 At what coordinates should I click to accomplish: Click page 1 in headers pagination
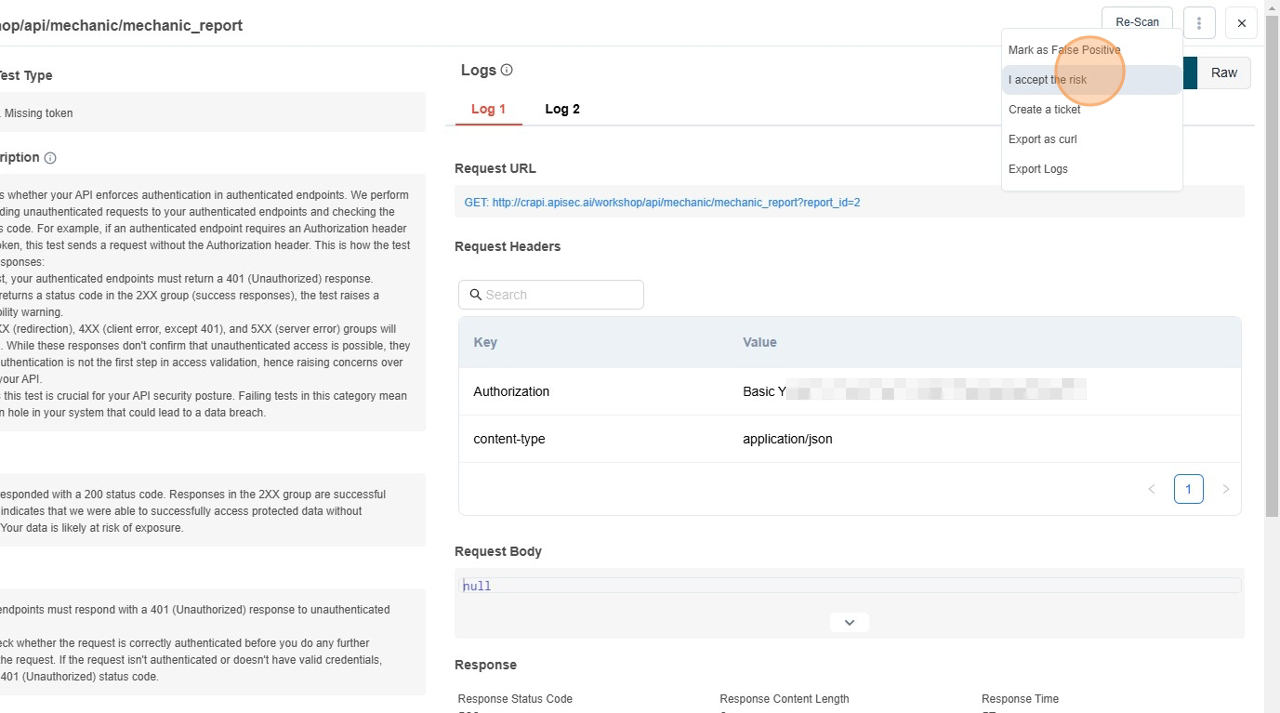point(1188,489)
